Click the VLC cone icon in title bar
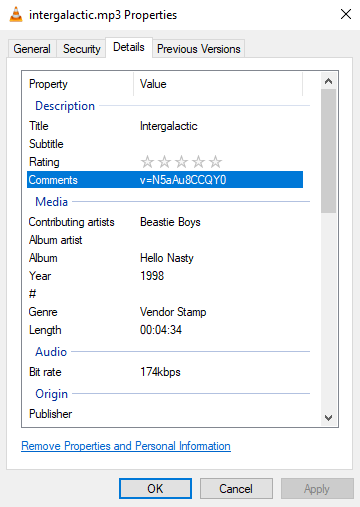Image resolution: width=360 pixels, height=507 pixels. (16, 14)
